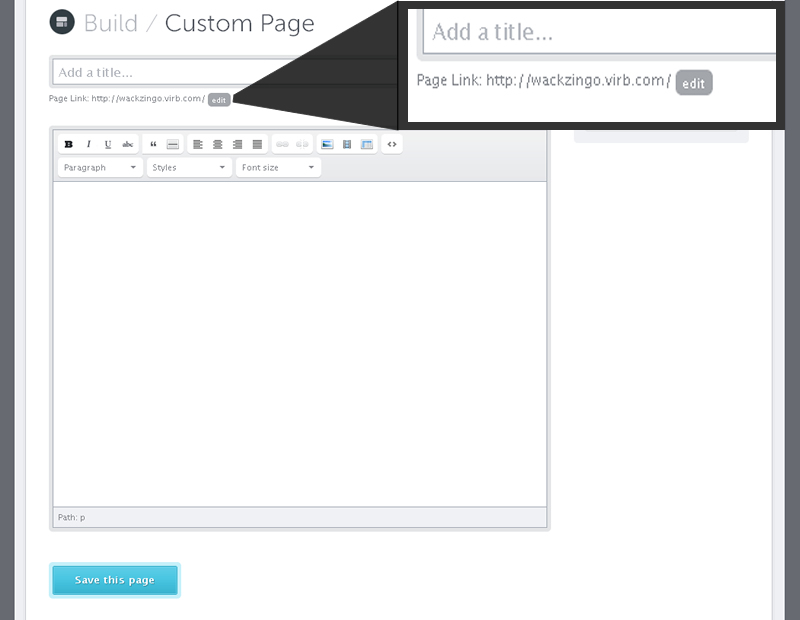The image size is (800, 620).
Task: Click inside the page content editor area
Action: [299, 344]
